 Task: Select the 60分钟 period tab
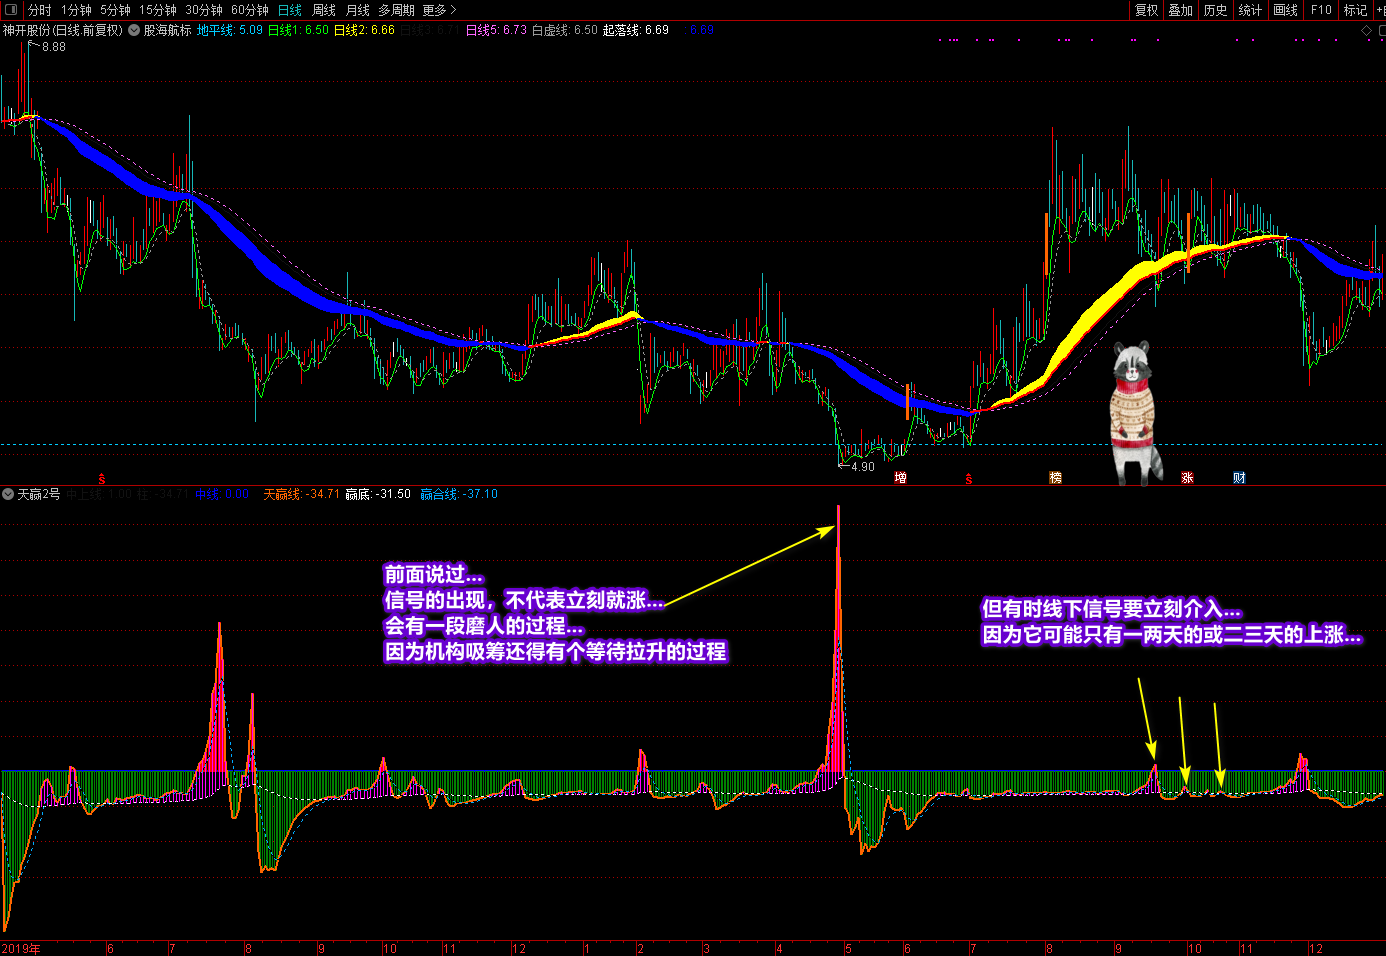pos(250,10)
